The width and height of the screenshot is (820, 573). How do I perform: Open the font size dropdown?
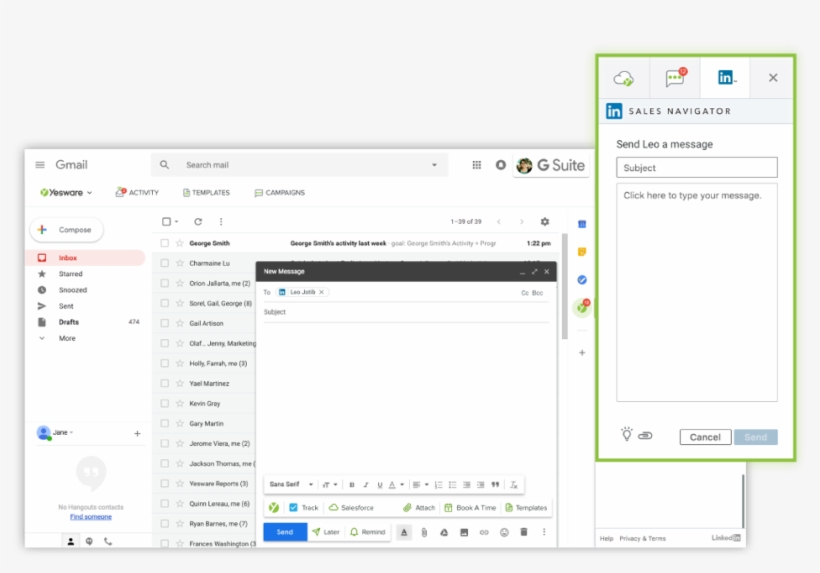(329, 485)
